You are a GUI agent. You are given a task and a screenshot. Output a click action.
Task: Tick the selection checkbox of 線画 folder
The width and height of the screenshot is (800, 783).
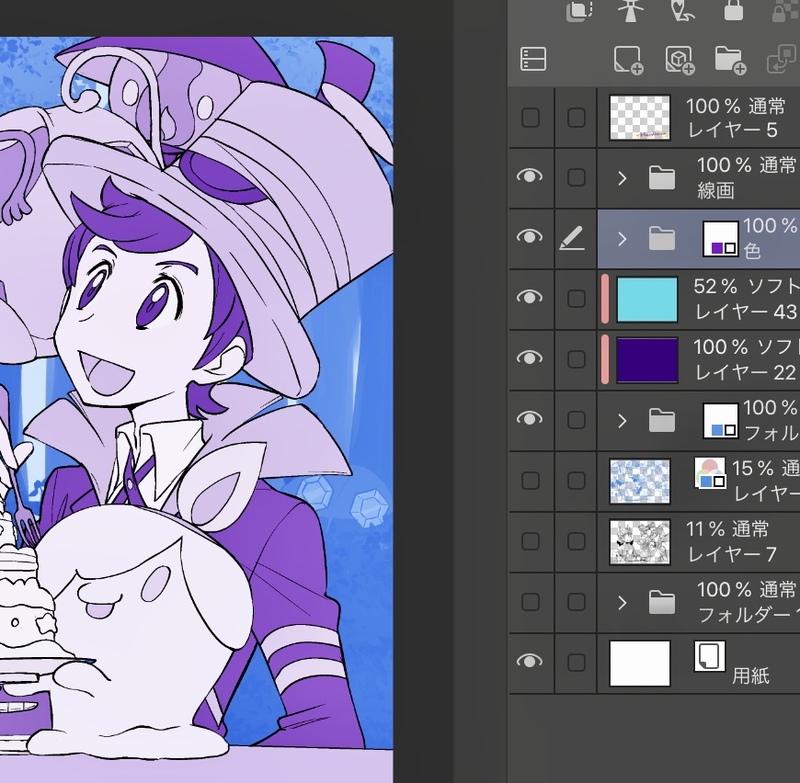[x=577, y=178]
